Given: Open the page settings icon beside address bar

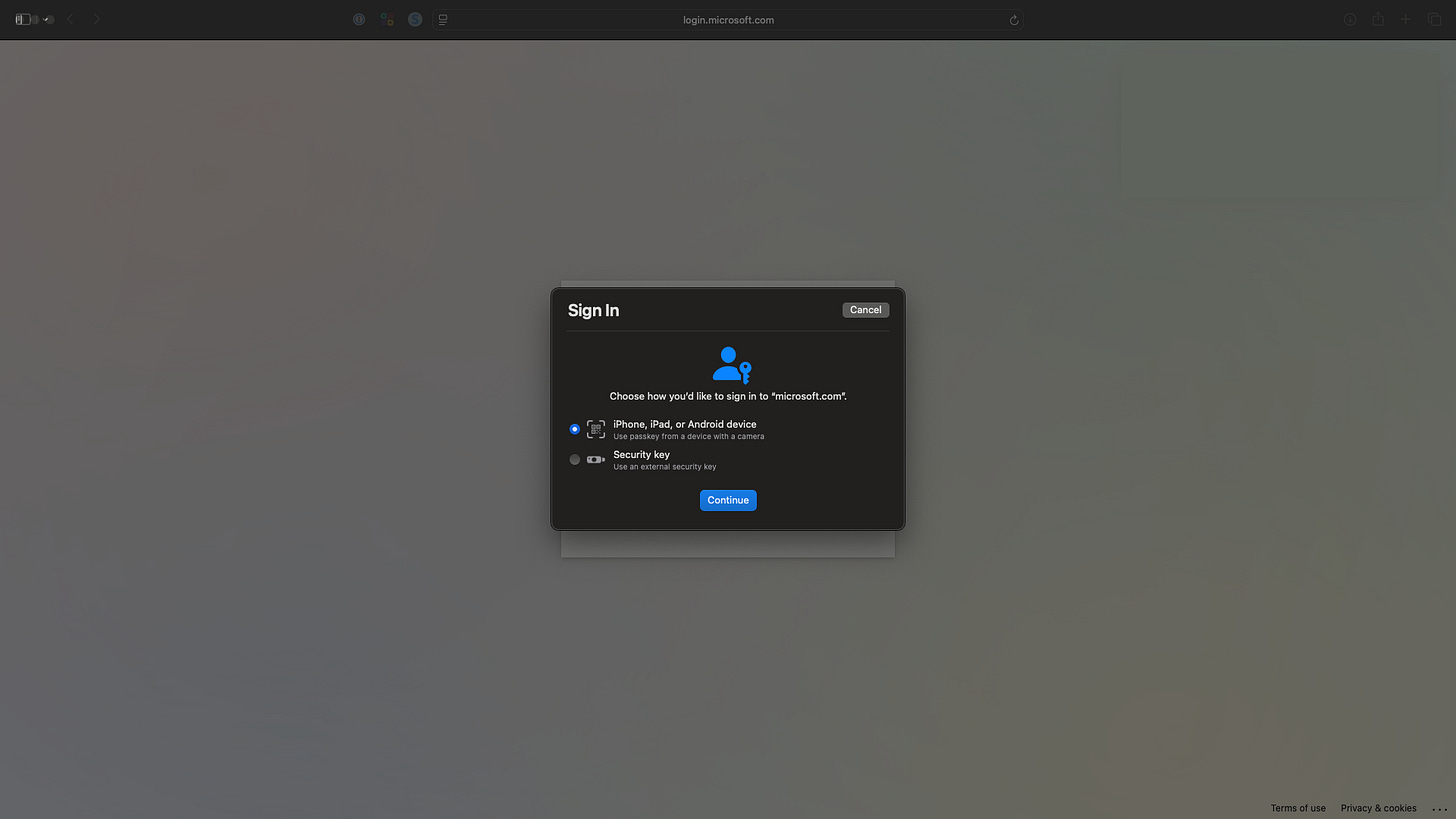Looking at the screenshot, I should (x=443, y=19).
